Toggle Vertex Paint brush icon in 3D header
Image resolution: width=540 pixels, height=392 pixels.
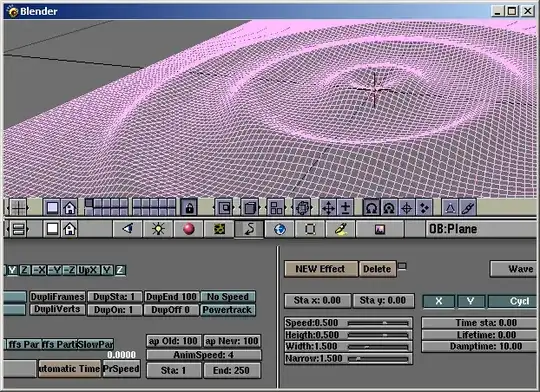pyautogui.click(x=468, y=208)
